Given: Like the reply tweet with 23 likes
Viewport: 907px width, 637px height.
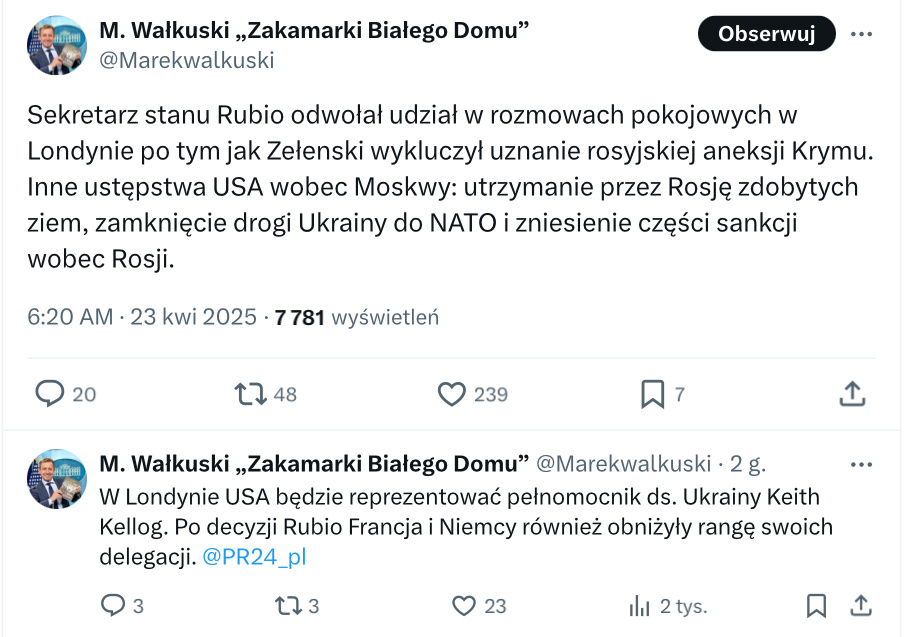Looking at the screenshot, I should coord(463,605).
